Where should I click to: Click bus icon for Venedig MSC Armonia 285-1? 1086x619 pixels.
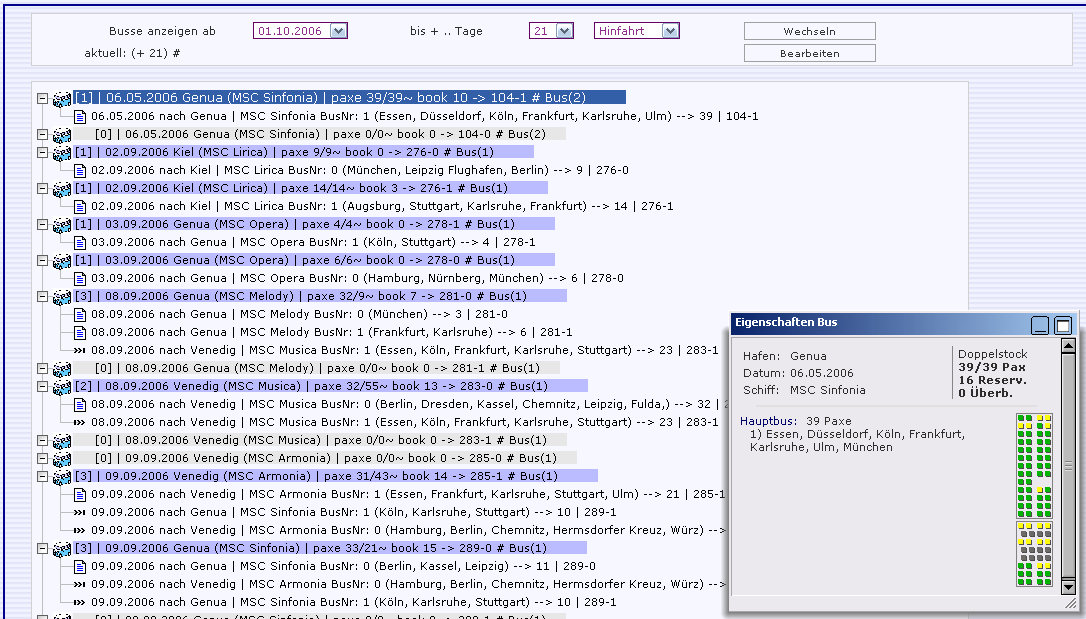pos(62,458)
